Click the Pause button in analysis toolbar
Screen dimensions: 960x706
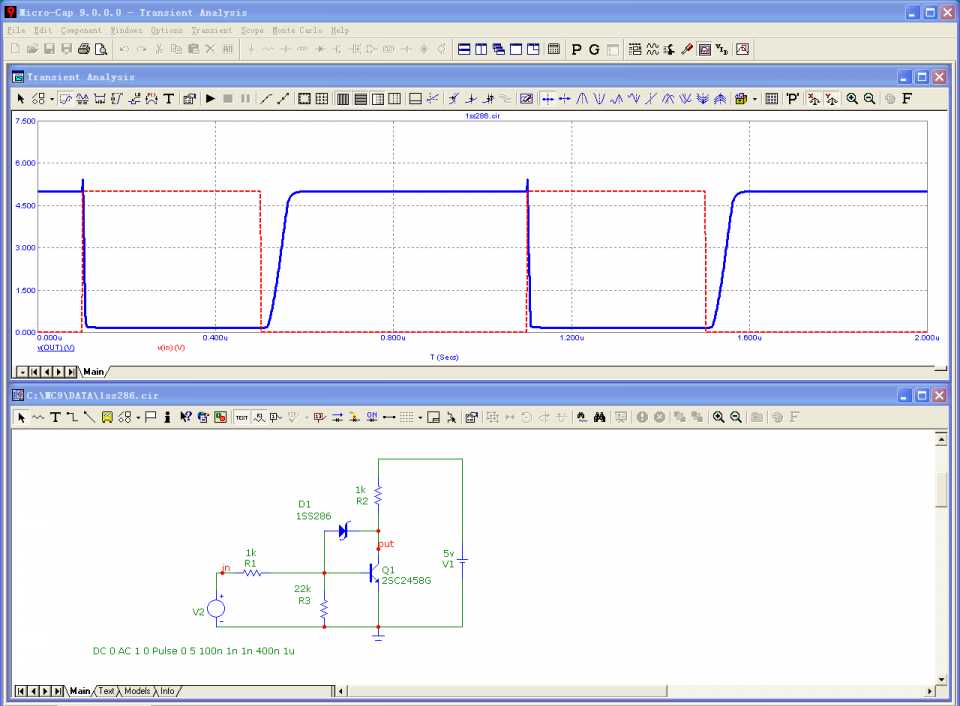pos(245,99)
